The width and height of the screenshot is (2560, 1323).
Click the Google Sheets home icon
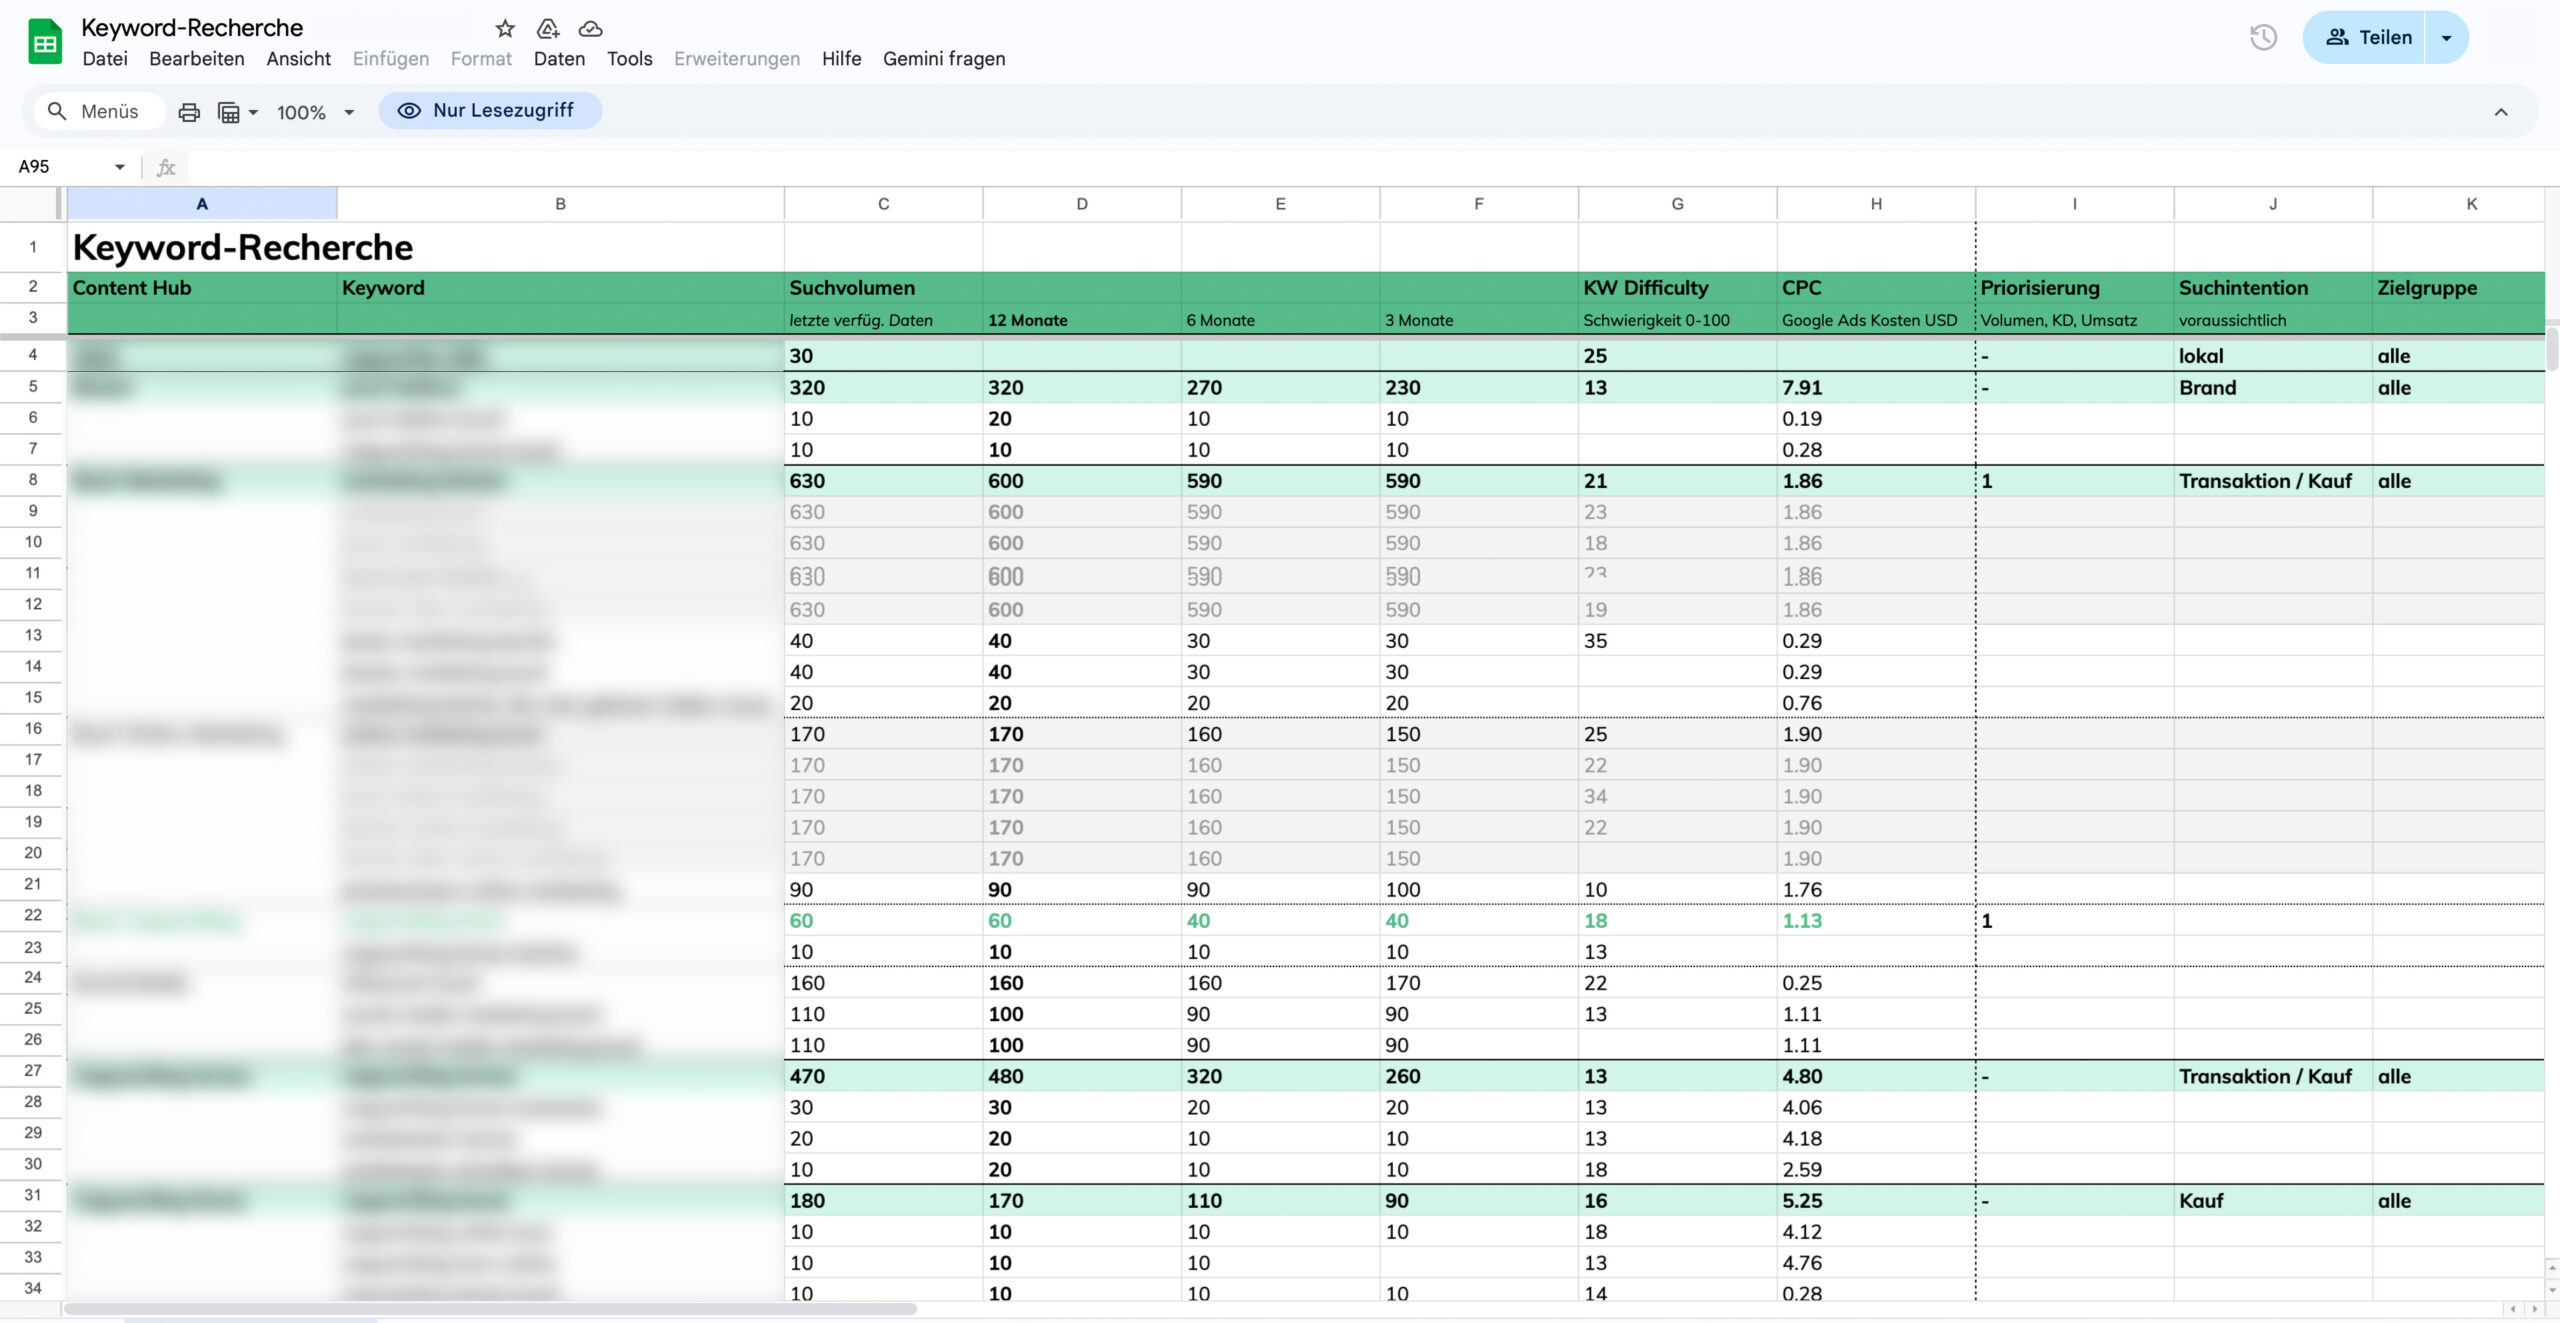point(44,42)
